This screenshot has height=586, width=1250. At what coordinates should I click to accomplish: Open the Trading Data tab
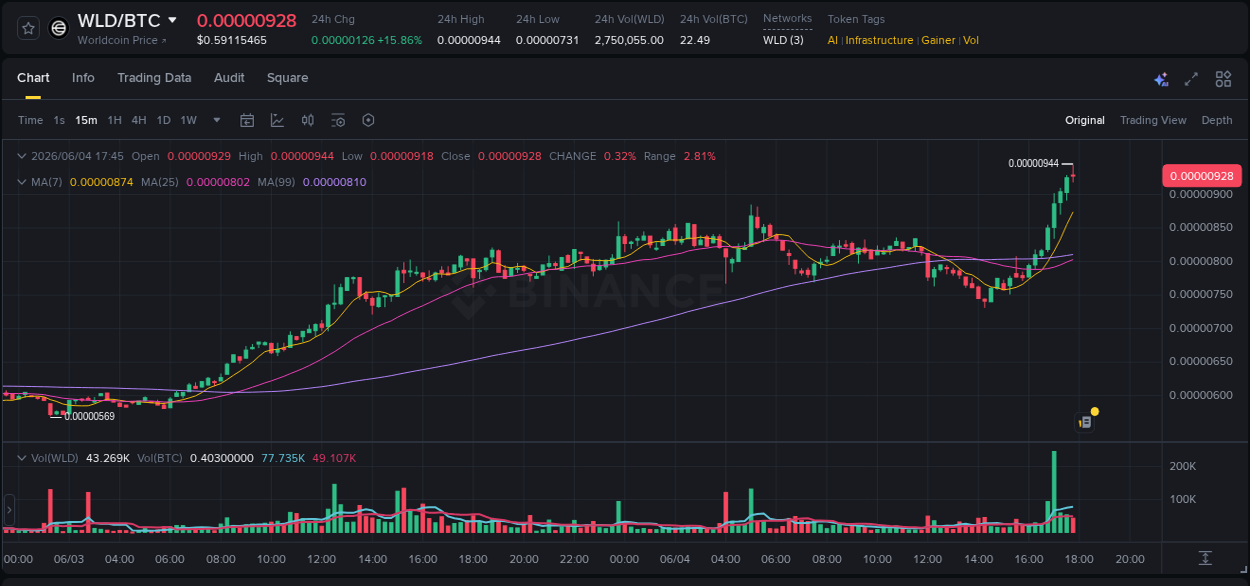tap(154, 78)
